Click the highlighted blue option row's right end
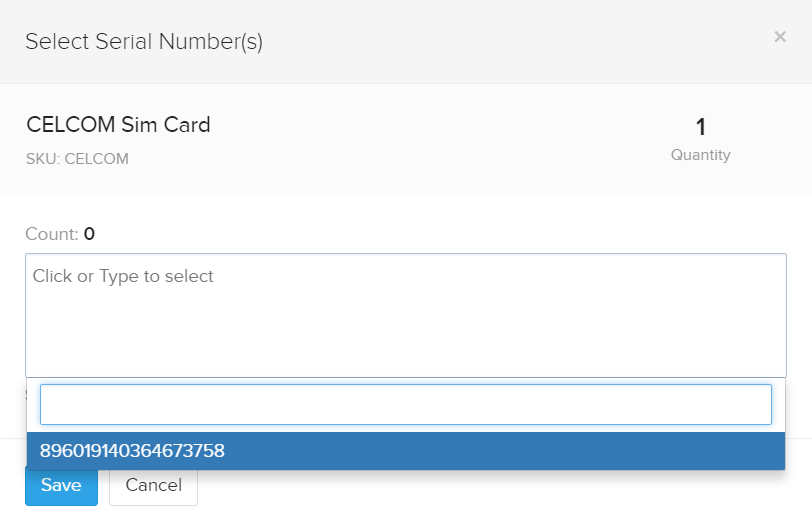The image size is (812, 531). coord(760,451)
